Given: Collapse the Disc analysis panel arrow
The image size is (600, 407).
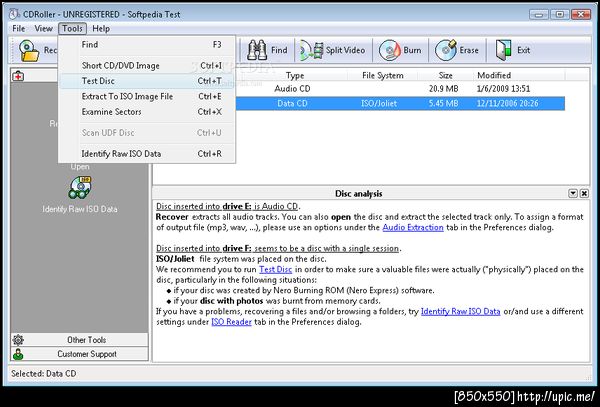Looking at the screenshot, I should (x=573, y=194).
